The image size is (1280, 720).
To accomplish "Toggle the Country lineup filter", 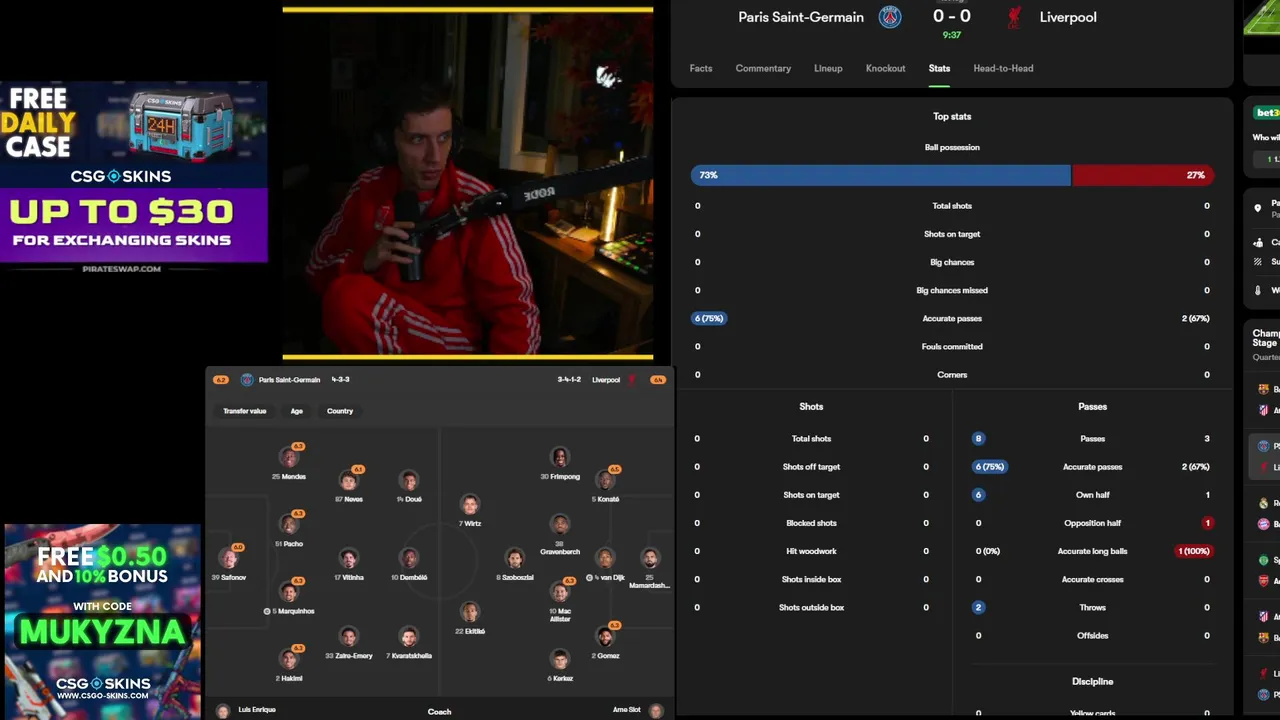I will point(340,411).
